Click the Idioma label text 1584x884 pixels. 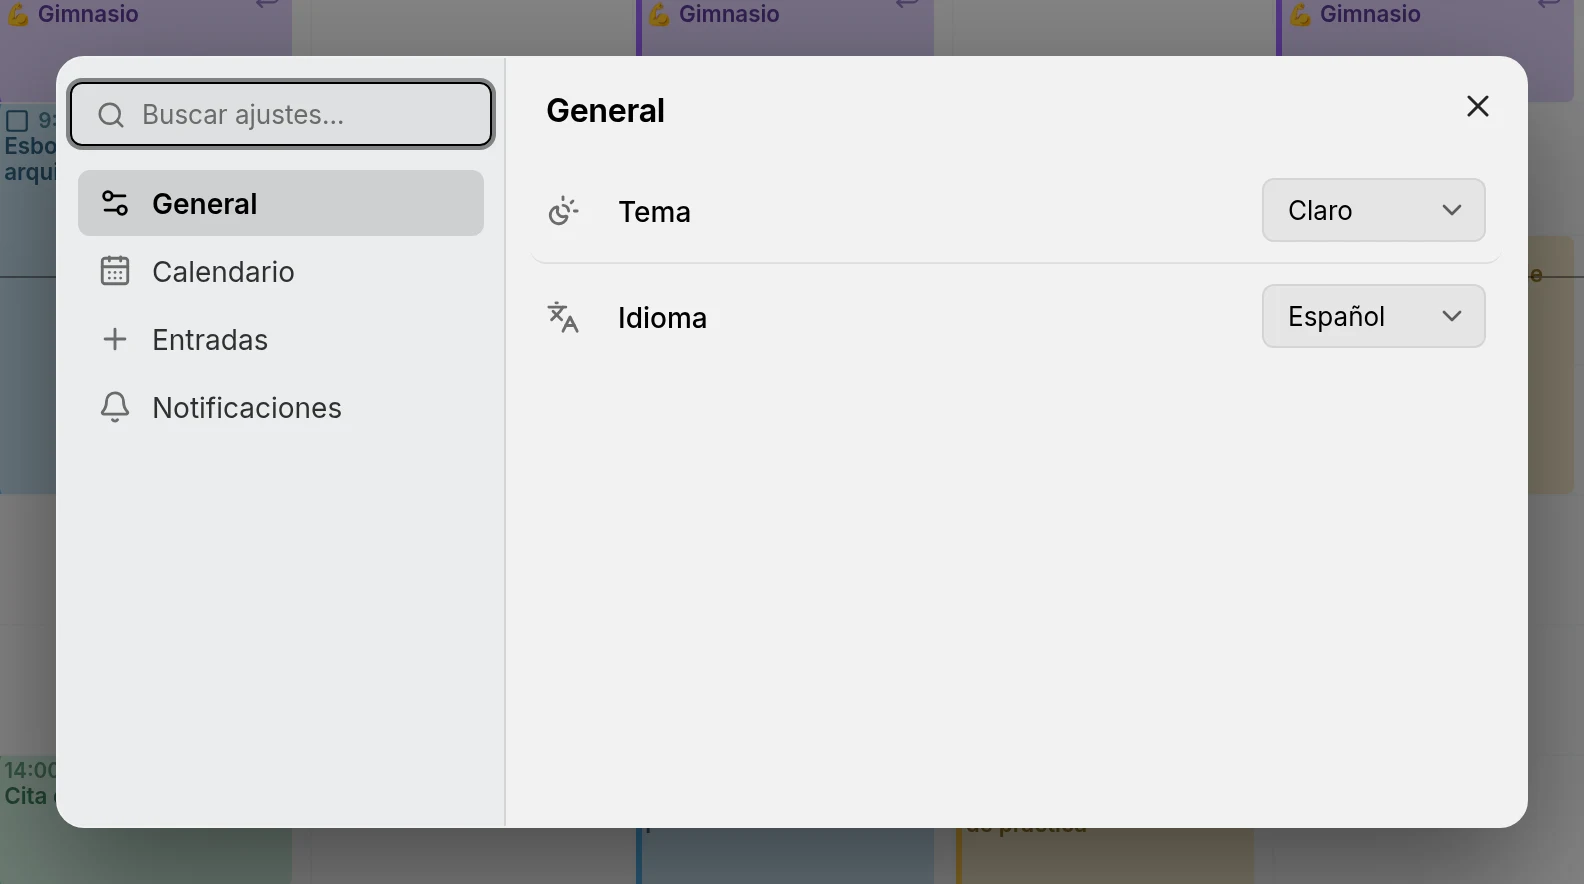662,317
